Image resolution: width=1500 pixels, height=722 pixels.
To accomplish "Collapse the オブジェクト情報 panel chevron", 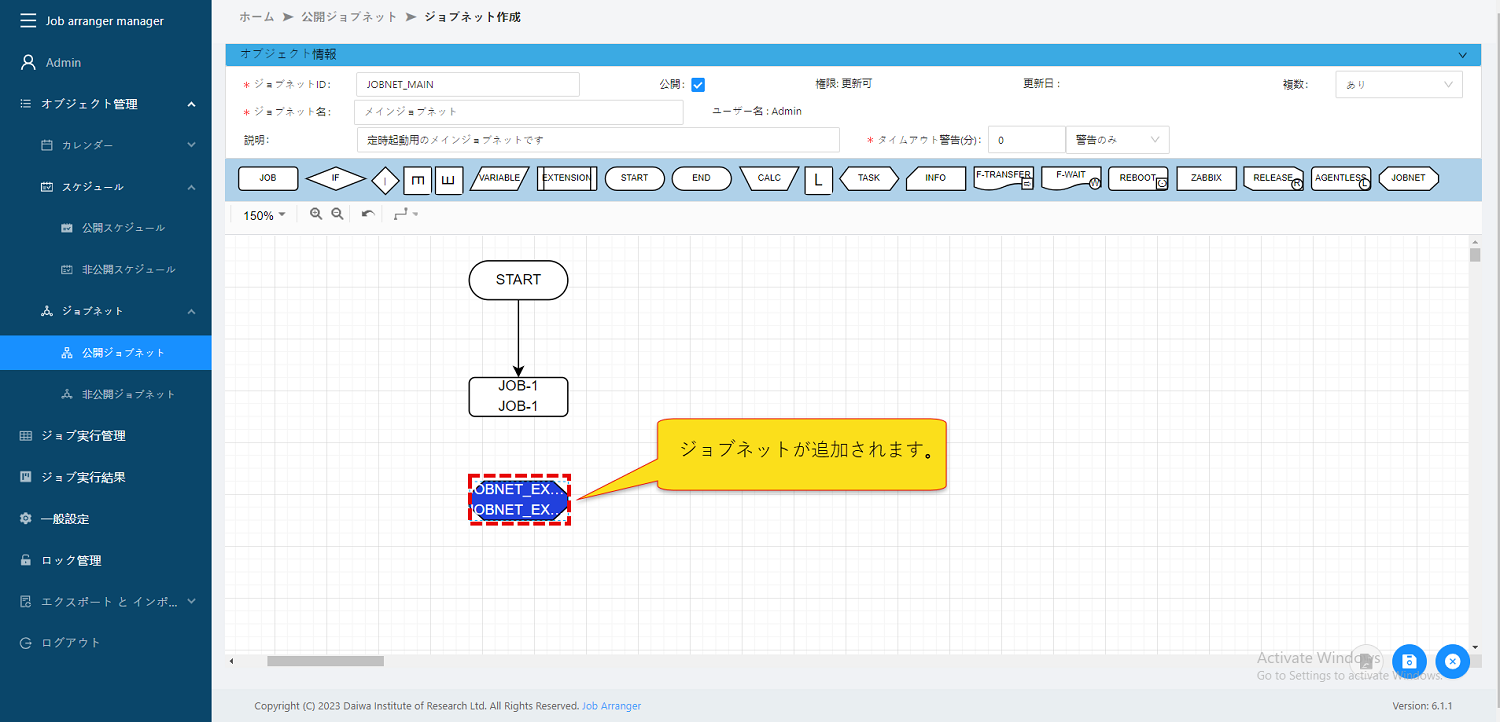I will click(1463, 55).
